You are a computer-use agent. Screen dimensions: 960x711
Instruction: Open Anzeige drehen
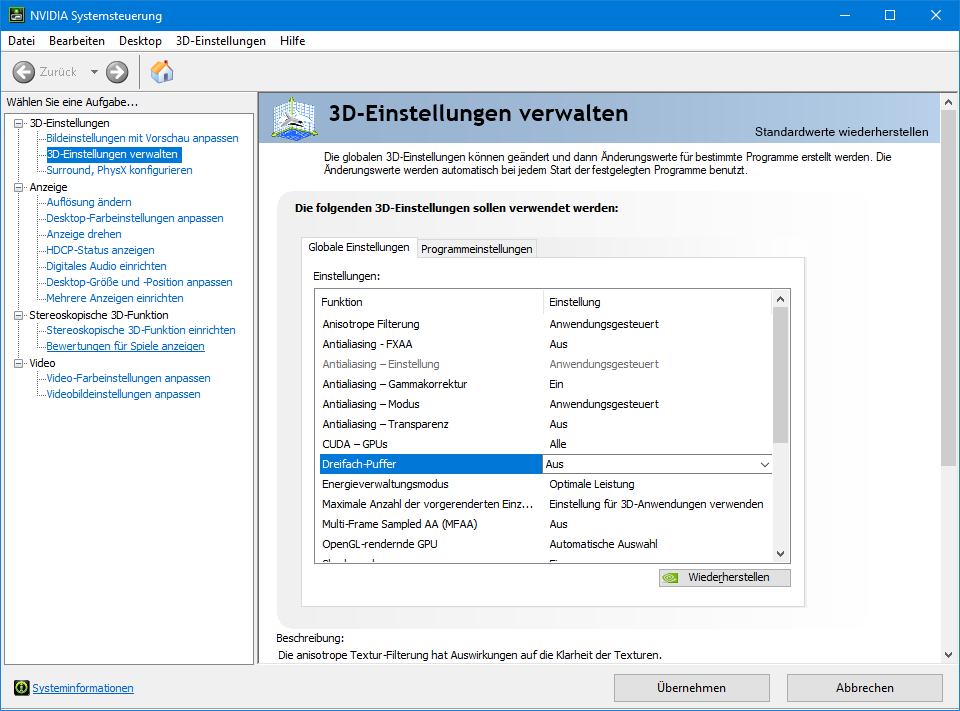click(84, 234)
